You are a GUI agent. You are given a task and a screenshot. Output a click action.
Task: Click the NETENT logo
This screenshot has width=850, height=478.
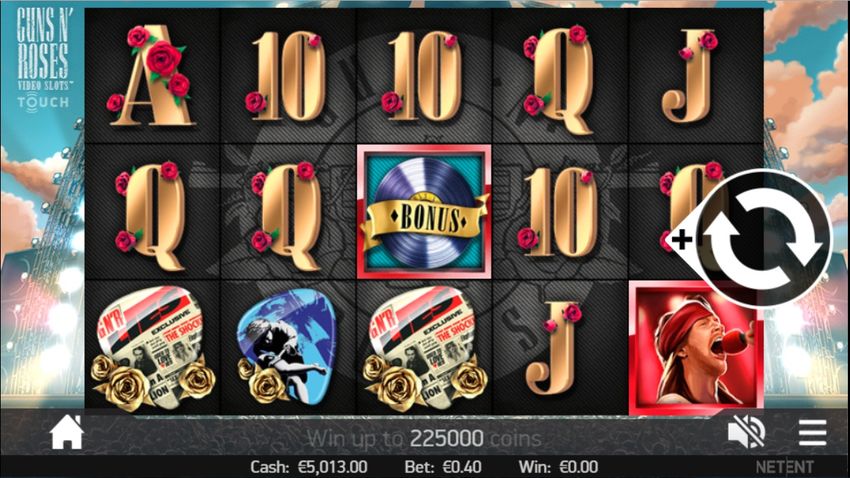click(784, 467)
